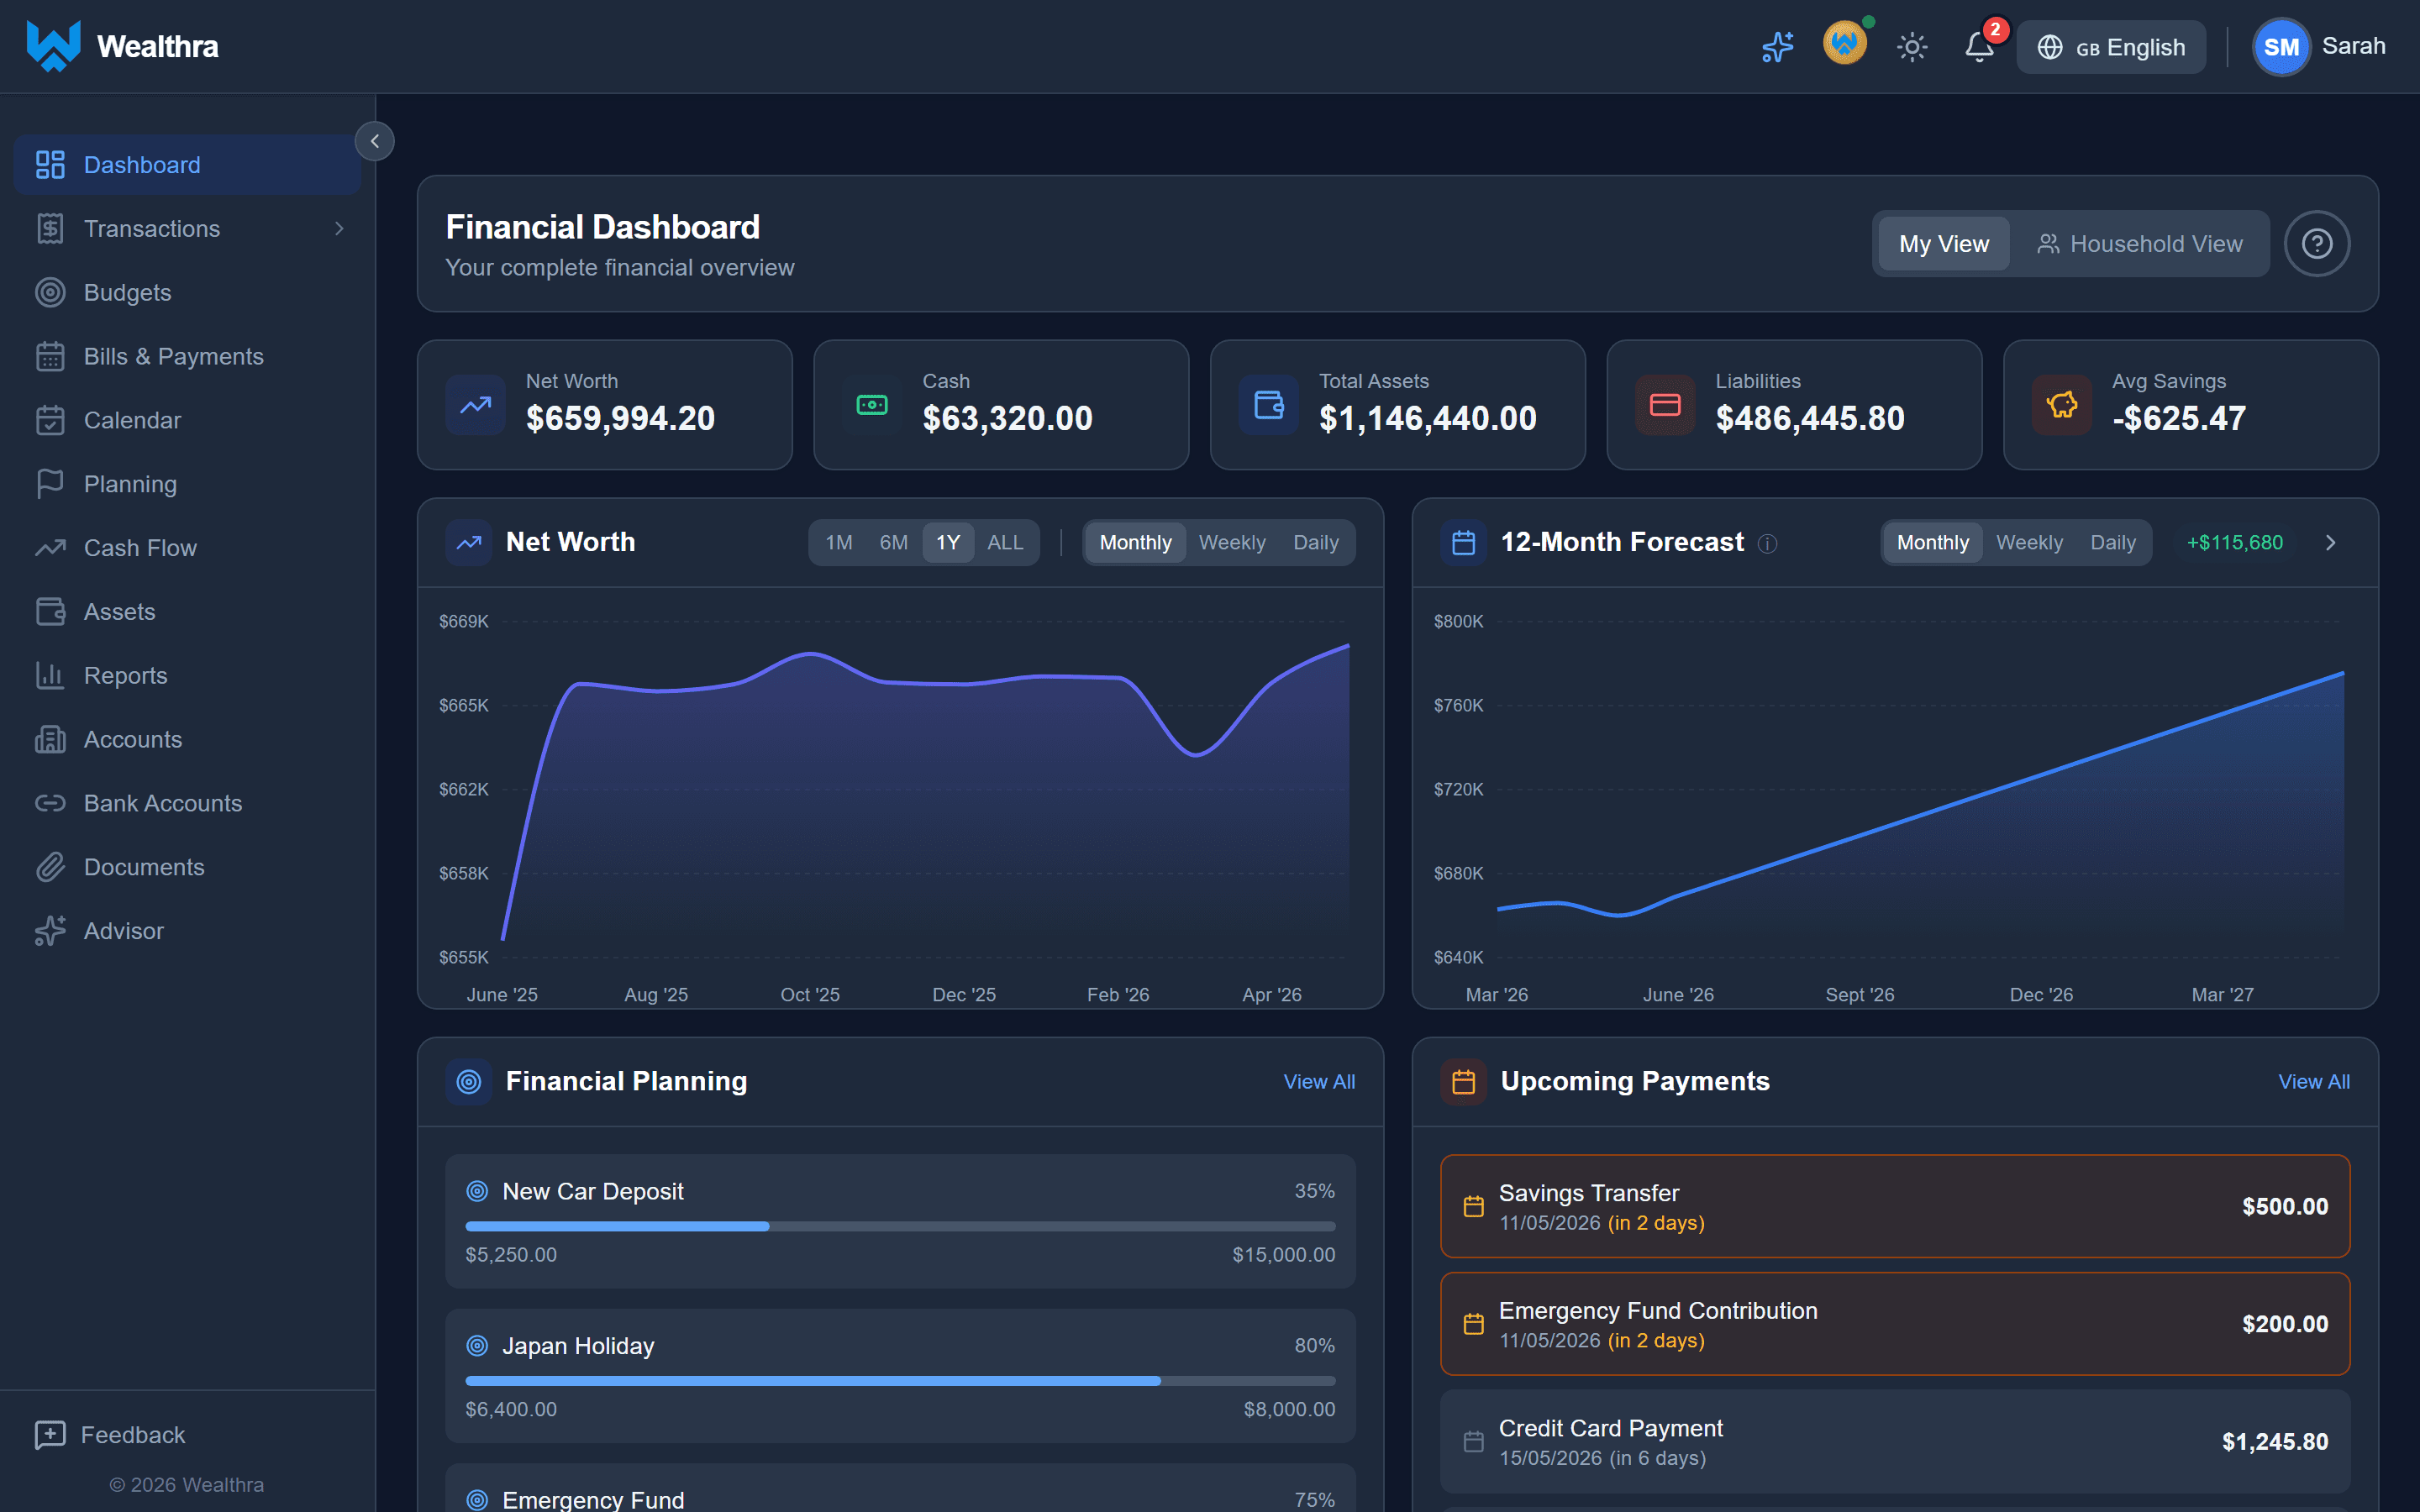This screenshot has height=1512, width=2420.
Task: Toggle light theme with sun icon
Action: click(x=1911, y=47)
